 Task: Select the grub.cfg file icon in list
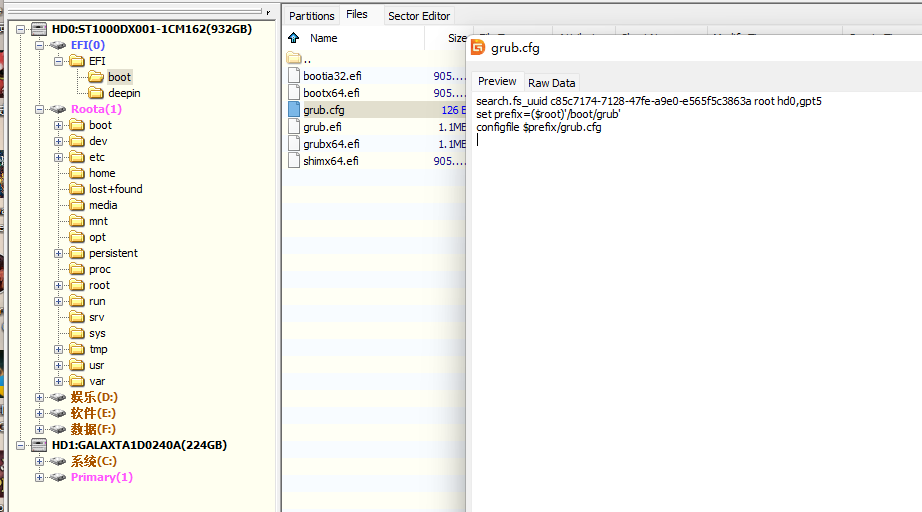click(294, 110)
